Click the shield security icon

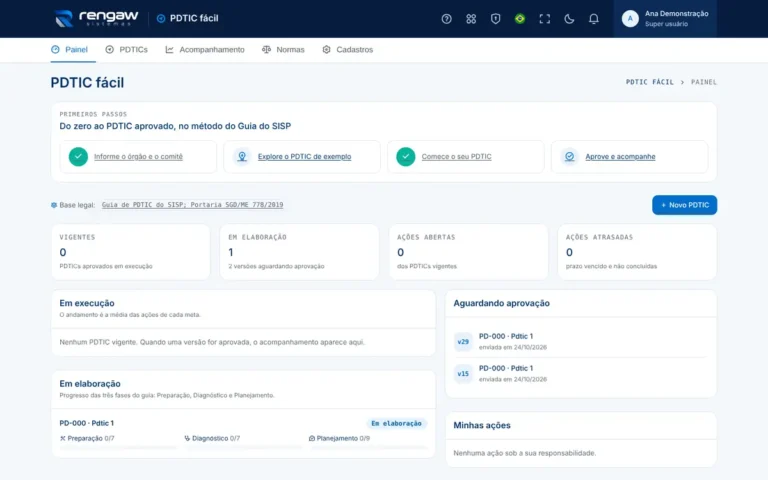[495, 19]
